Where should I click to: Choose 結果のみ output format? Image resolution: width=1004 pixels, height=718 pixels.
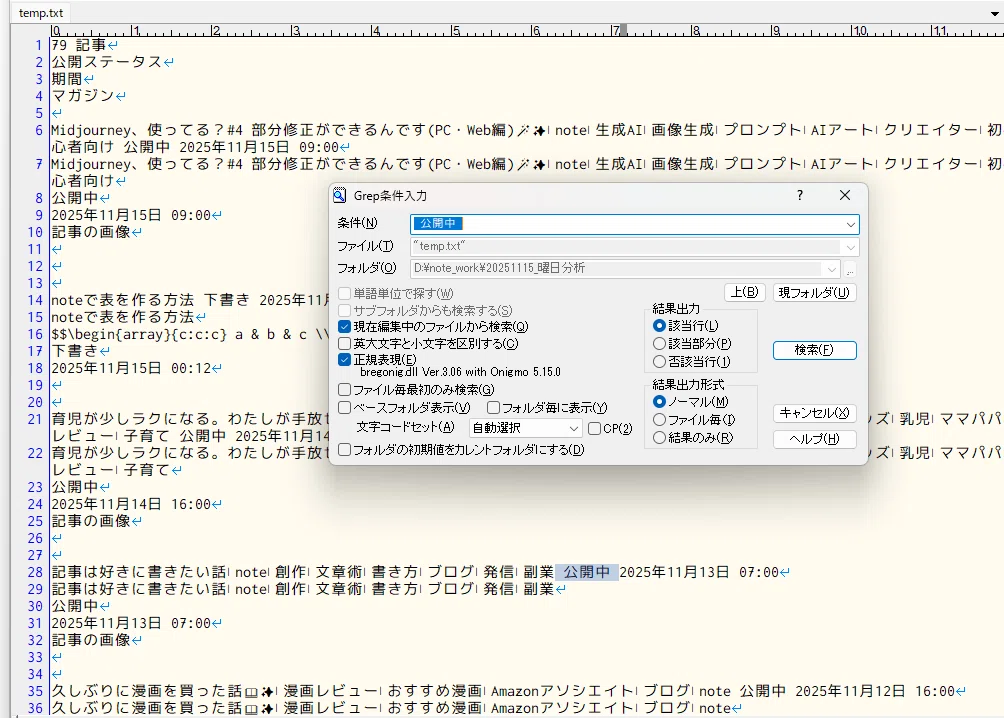coord(659,437)
